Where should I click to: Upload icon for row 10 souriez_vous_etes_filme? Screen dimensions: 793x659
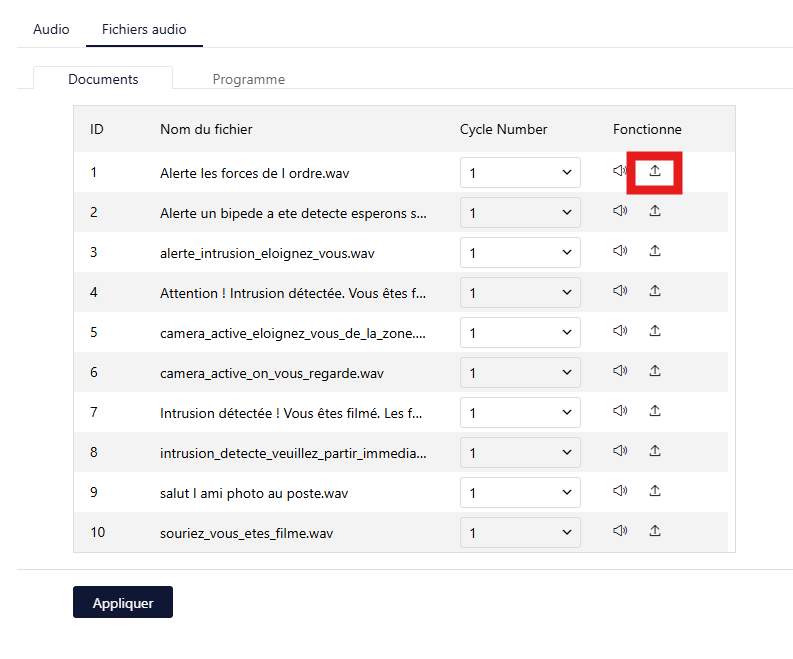[x=655, y=531]
